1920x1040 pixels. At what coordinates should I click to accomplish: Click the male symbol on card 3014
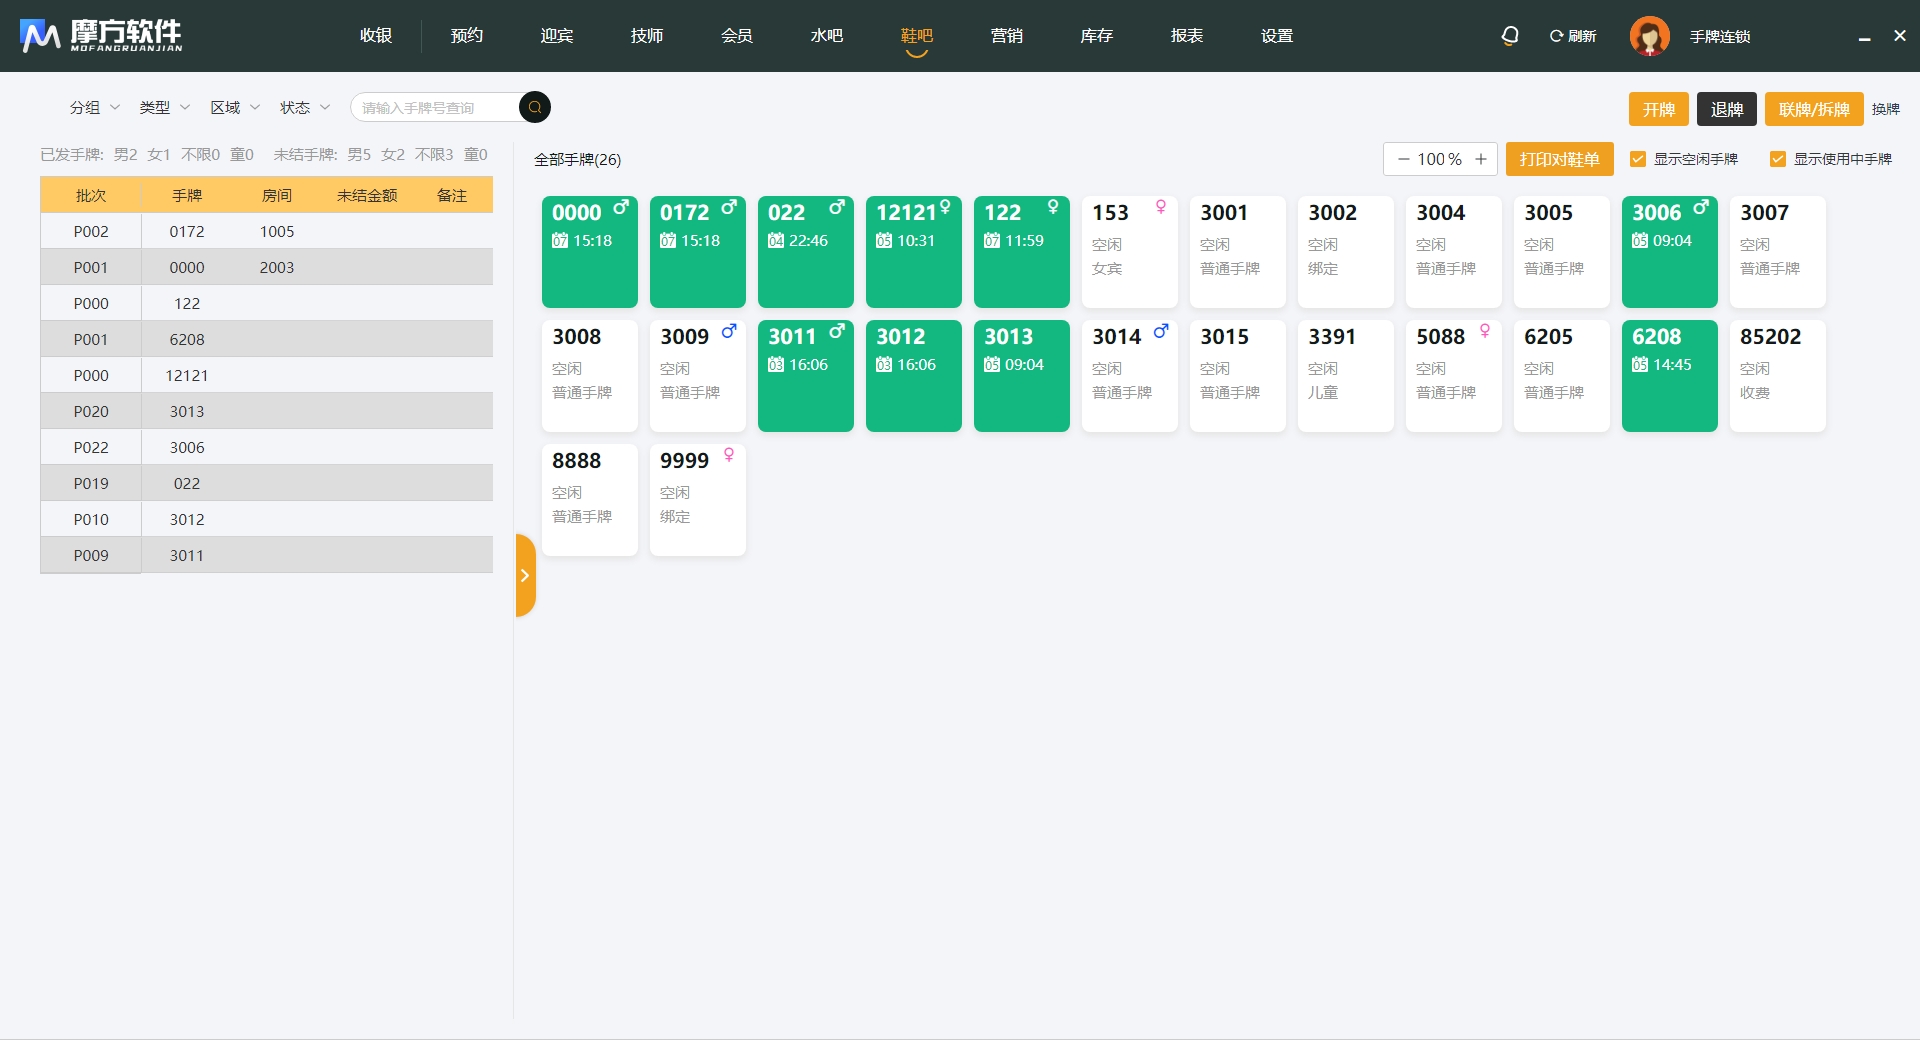coord(1161,331)
